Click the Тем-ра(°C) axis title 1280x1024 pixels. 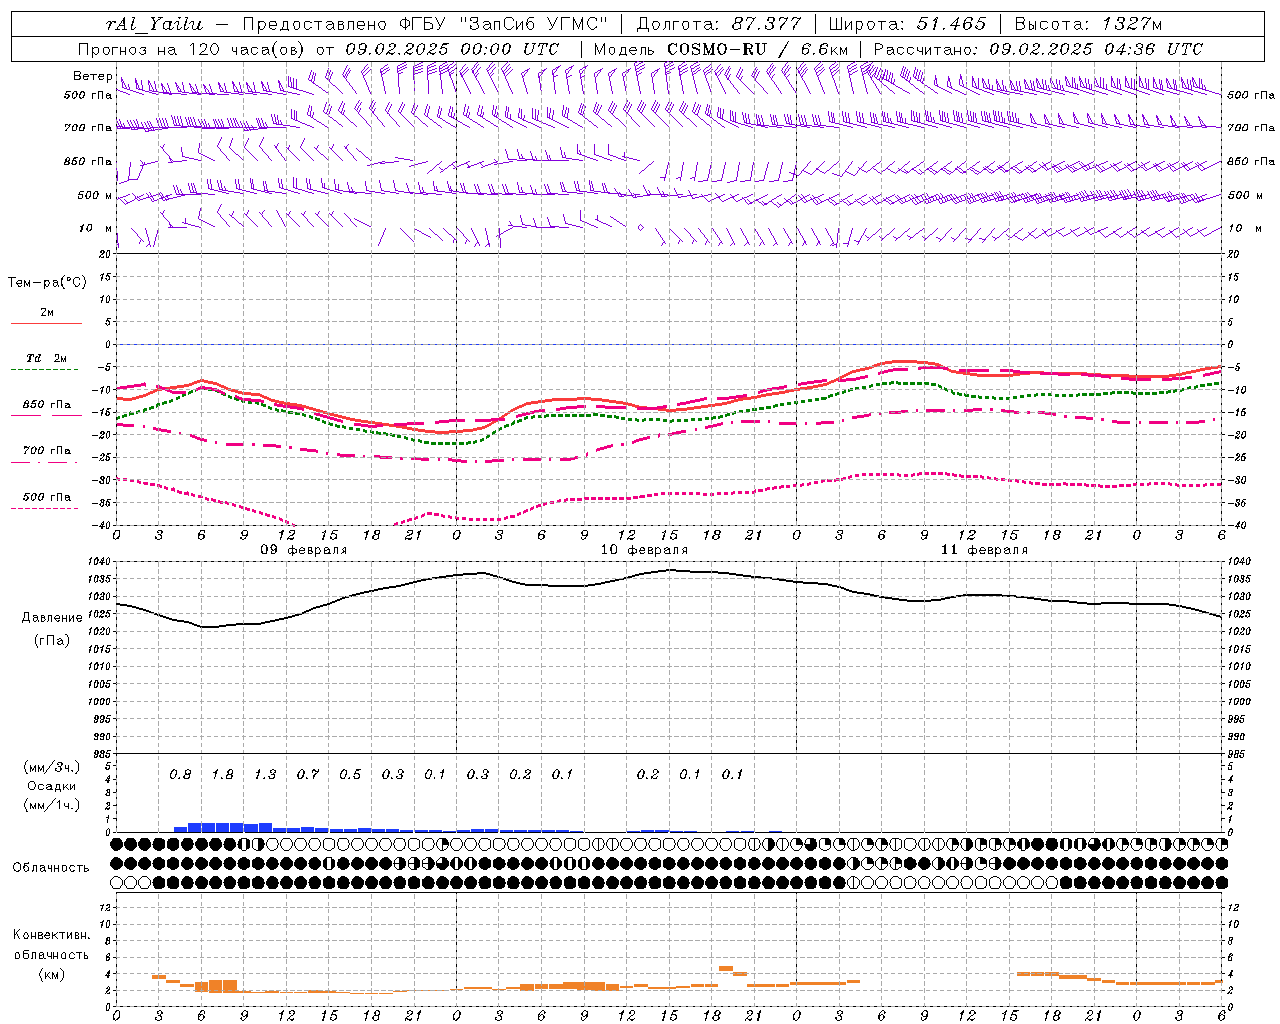(x=47, y=283)
